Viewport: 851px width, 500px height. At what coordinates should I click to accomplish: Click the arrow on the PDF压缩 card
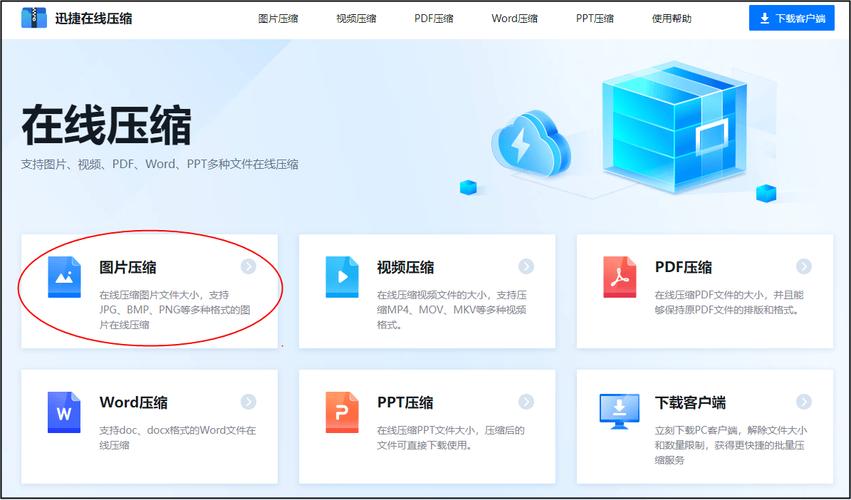click(804, 266)
